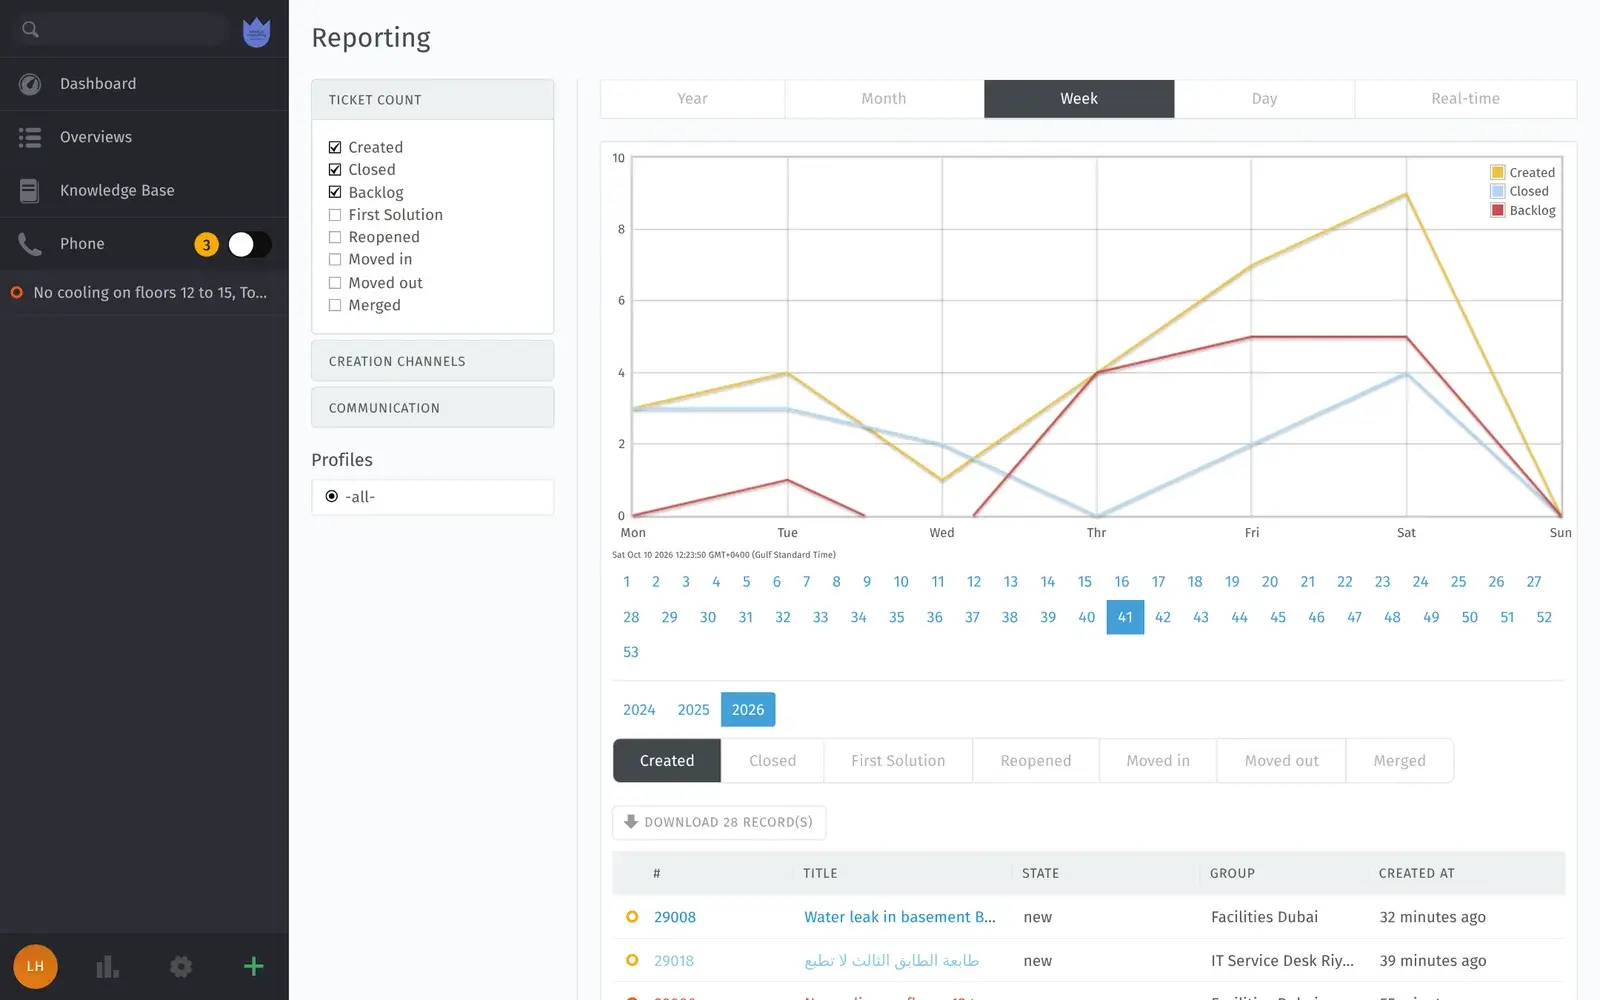Image resolution: width=1600 pixels, height=1000 pixels.
Task: Click the search magnifier icon
Action: tap(30, 29)
